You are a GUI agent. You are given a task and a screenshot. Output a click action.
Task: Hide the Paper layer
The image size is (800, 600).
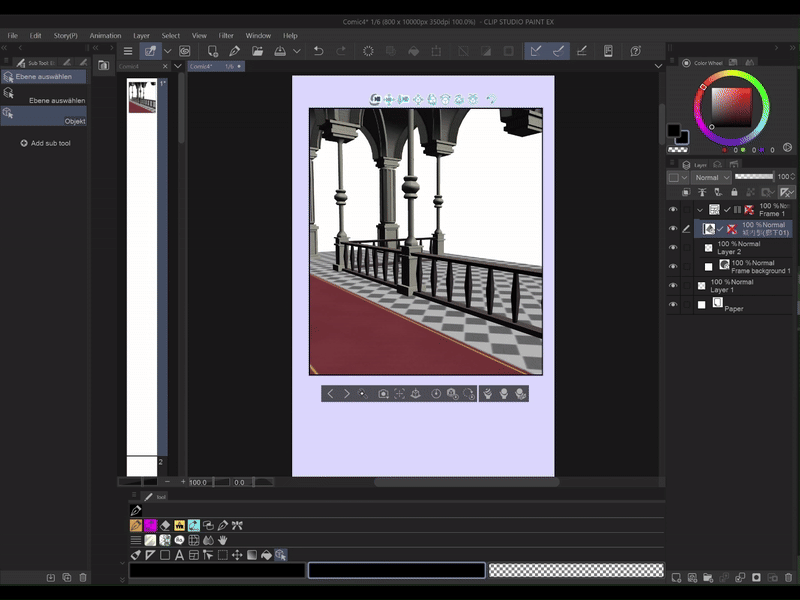[x=673, y=304]
